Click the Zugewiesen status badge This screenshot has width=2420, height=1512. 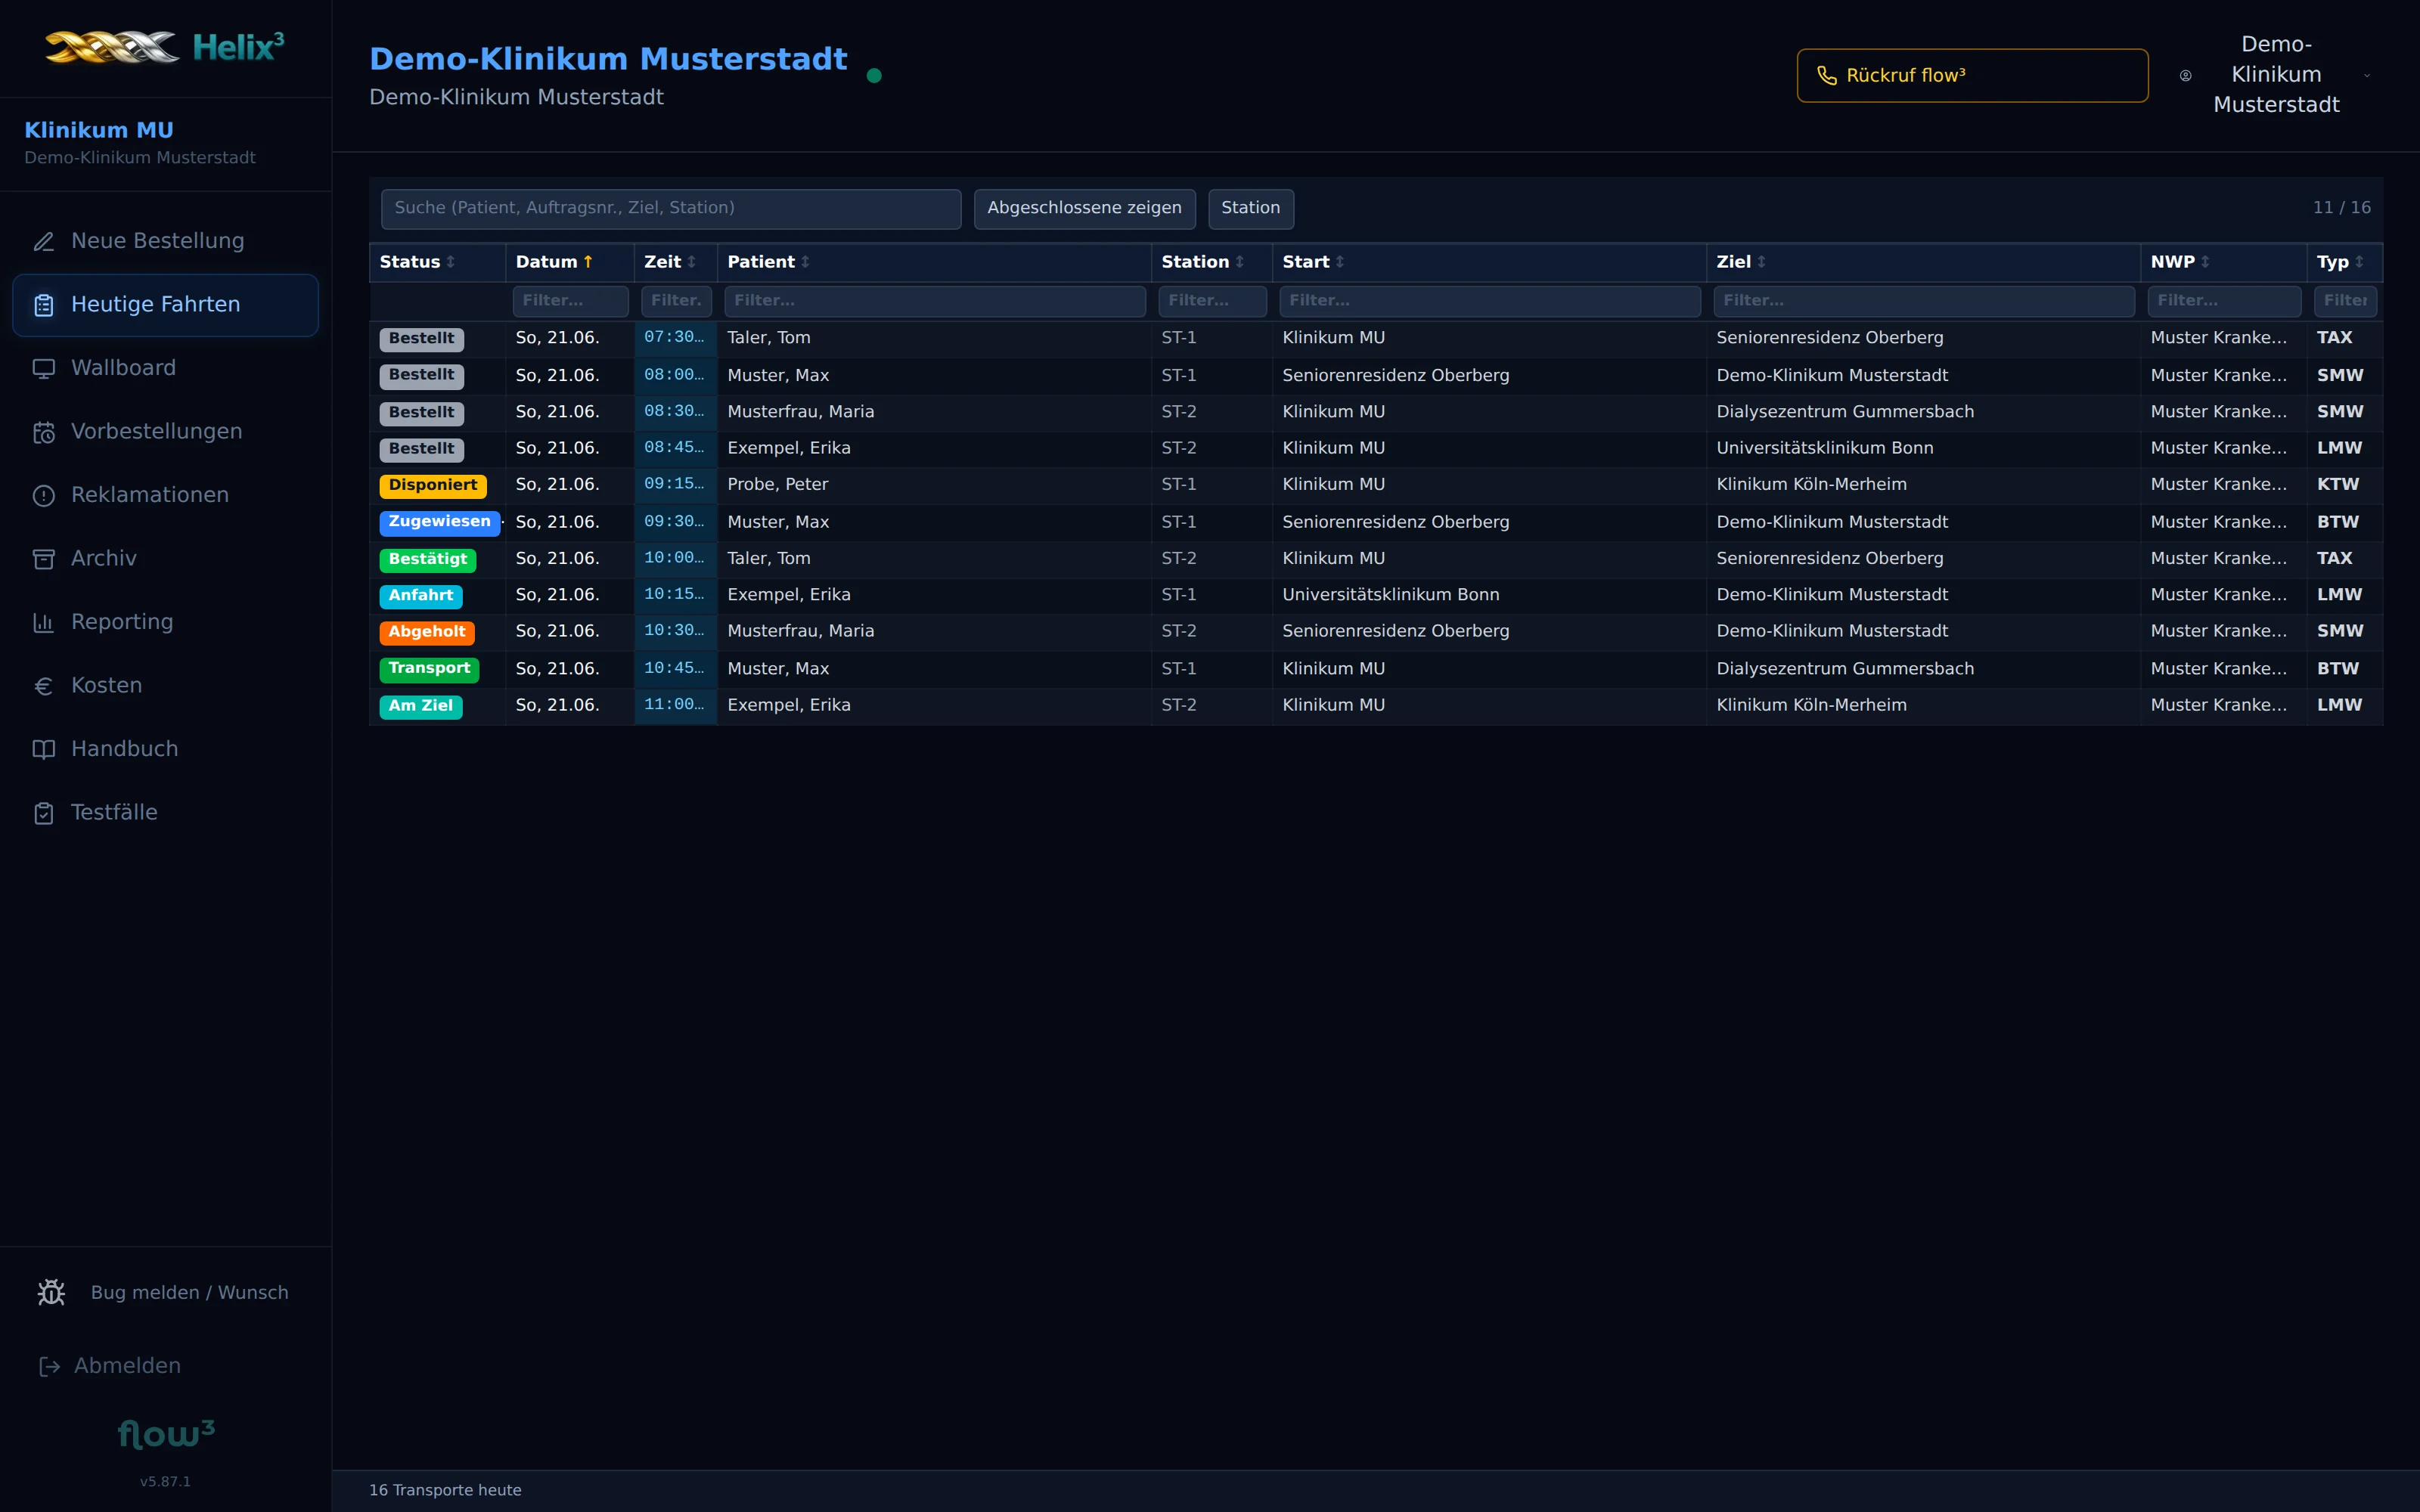click(440, 522)
